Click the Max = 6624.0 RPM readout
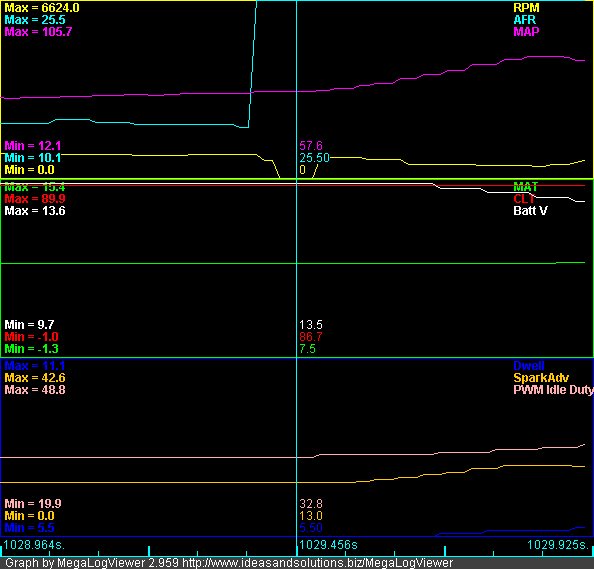This screenshot has height=569, width=594. [x=42, y=8]
